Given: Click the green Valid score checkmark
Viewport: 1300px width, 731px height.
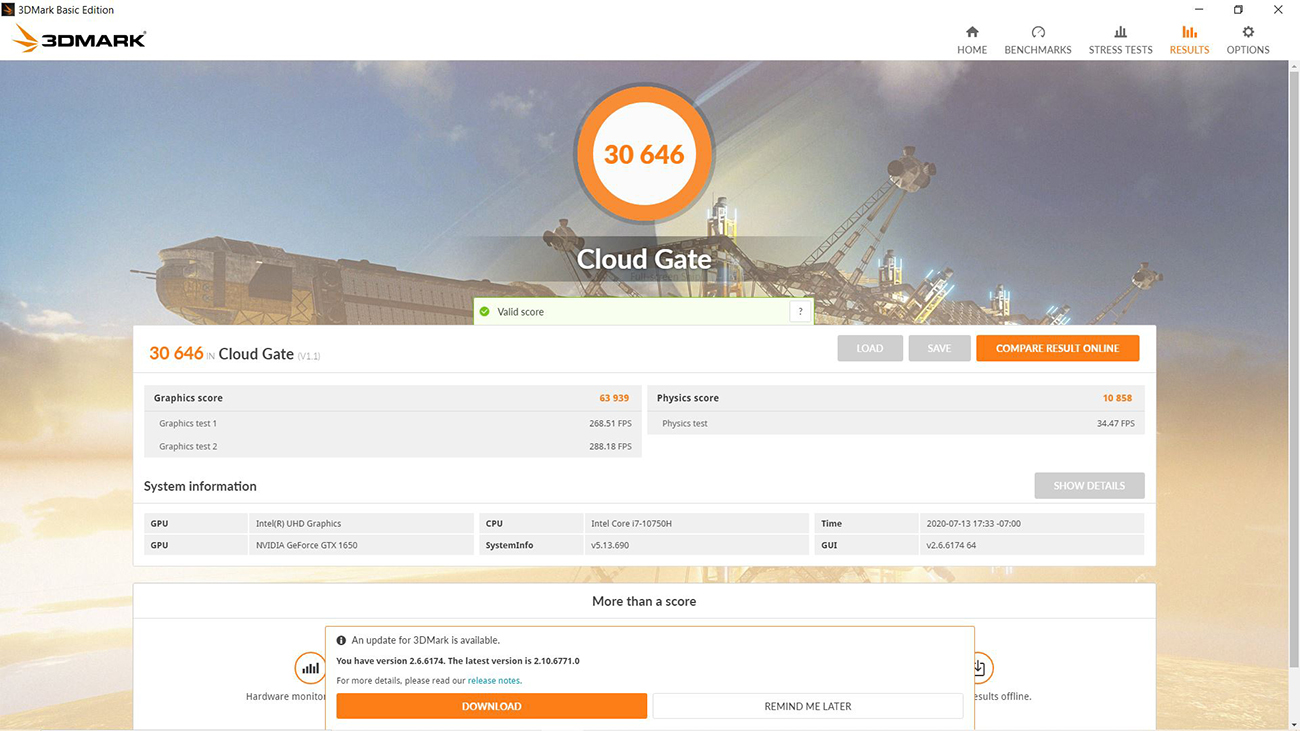Looking at the screenshot, I should point(485,312).
